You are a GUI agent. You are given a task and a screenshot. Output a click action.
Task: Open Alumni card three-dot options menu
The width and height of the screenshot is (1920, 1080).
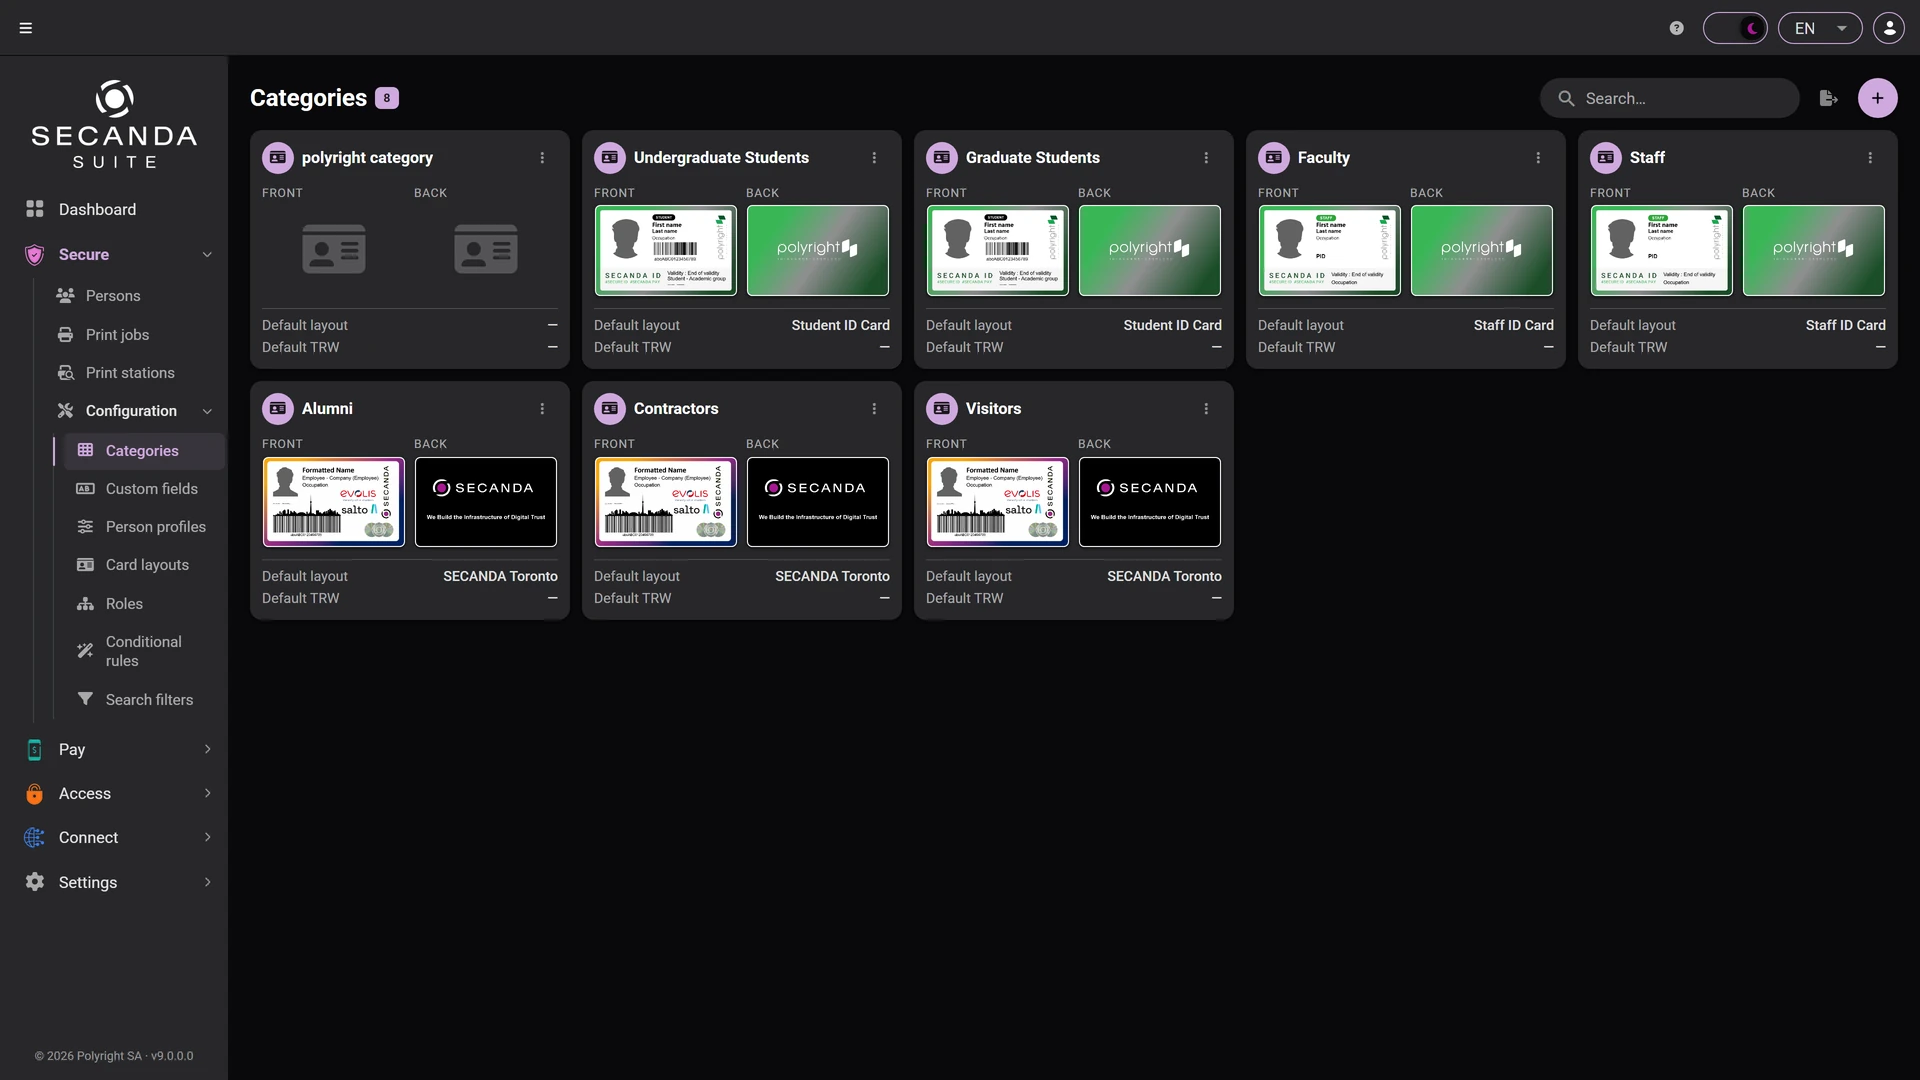[x=542, y=409]
